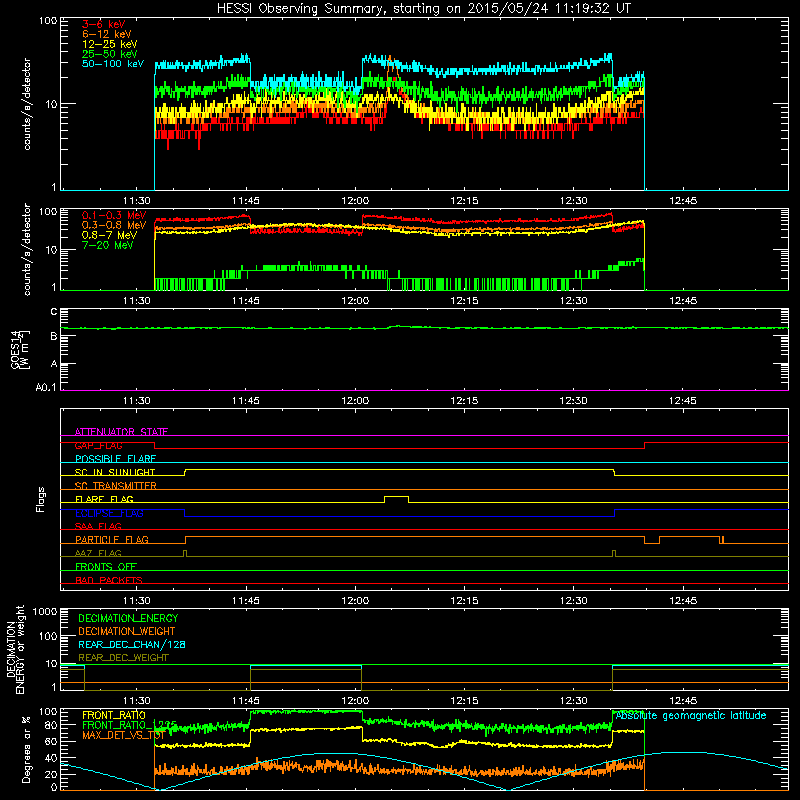Pick the 7-20 MeV legend label
Screen dimensions: 800x800
[107, 245]
